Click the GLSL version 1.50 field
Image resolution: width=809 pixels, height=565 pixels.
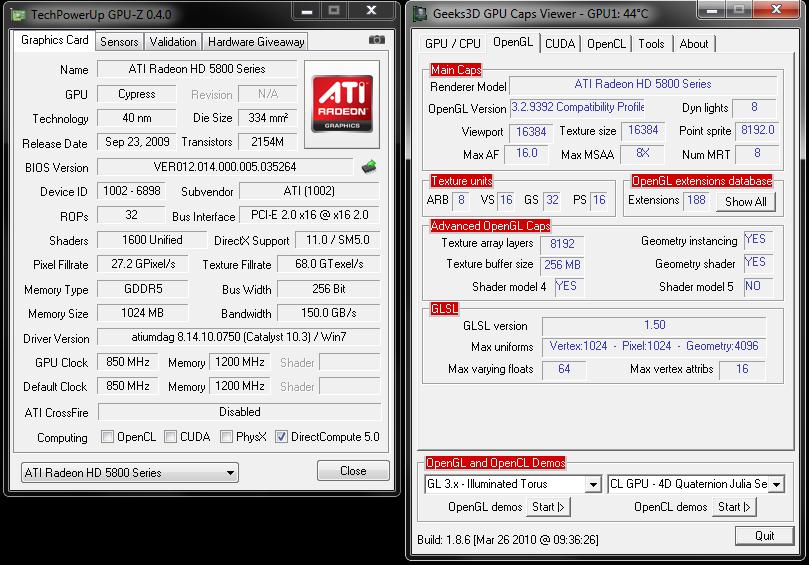point(654,325)
